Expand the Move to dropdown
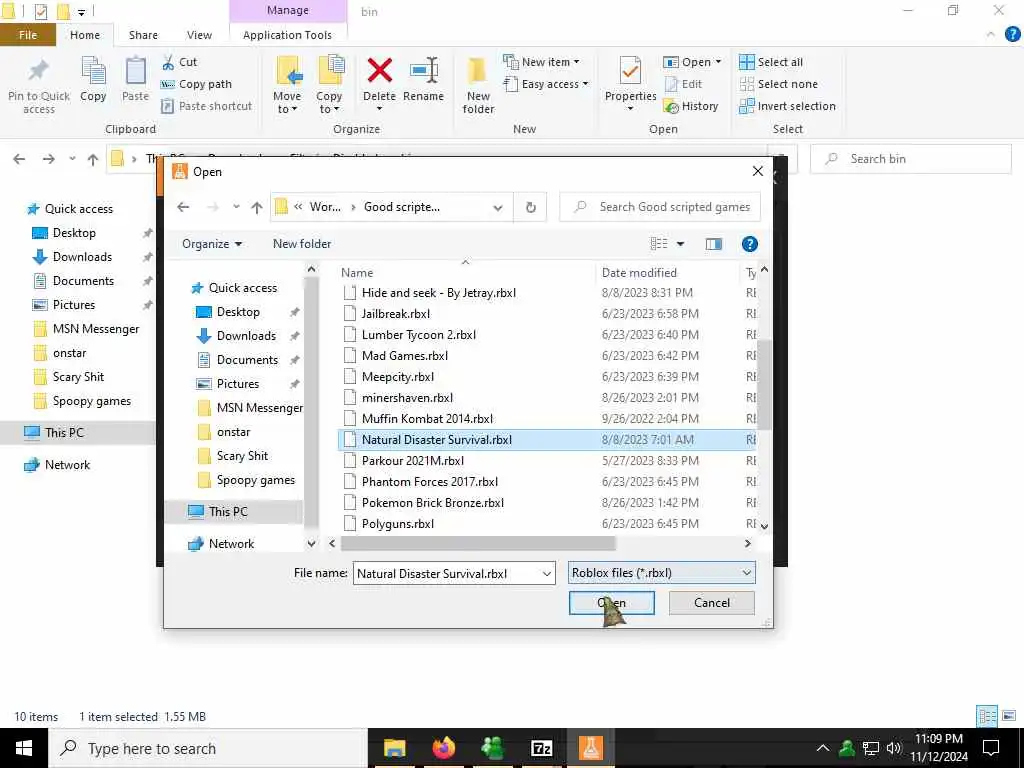Screen dimensions: 1024x768 click(x=287, y=103)
